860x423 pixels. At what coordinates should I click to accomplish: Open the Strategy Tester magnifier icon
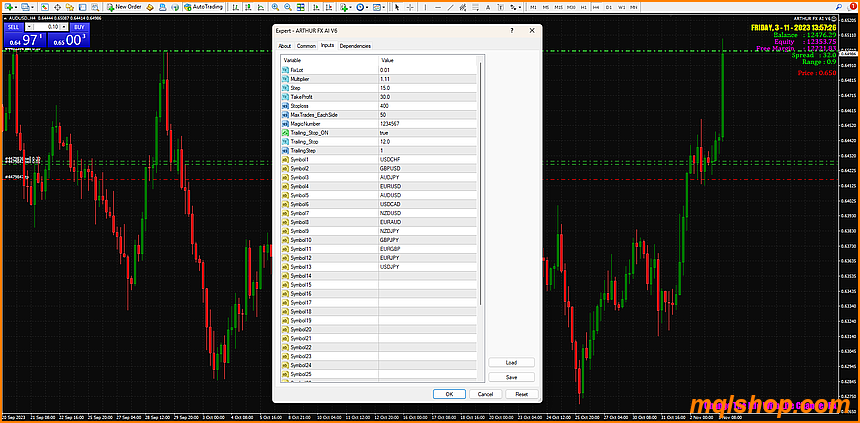[x=95, y=7]
